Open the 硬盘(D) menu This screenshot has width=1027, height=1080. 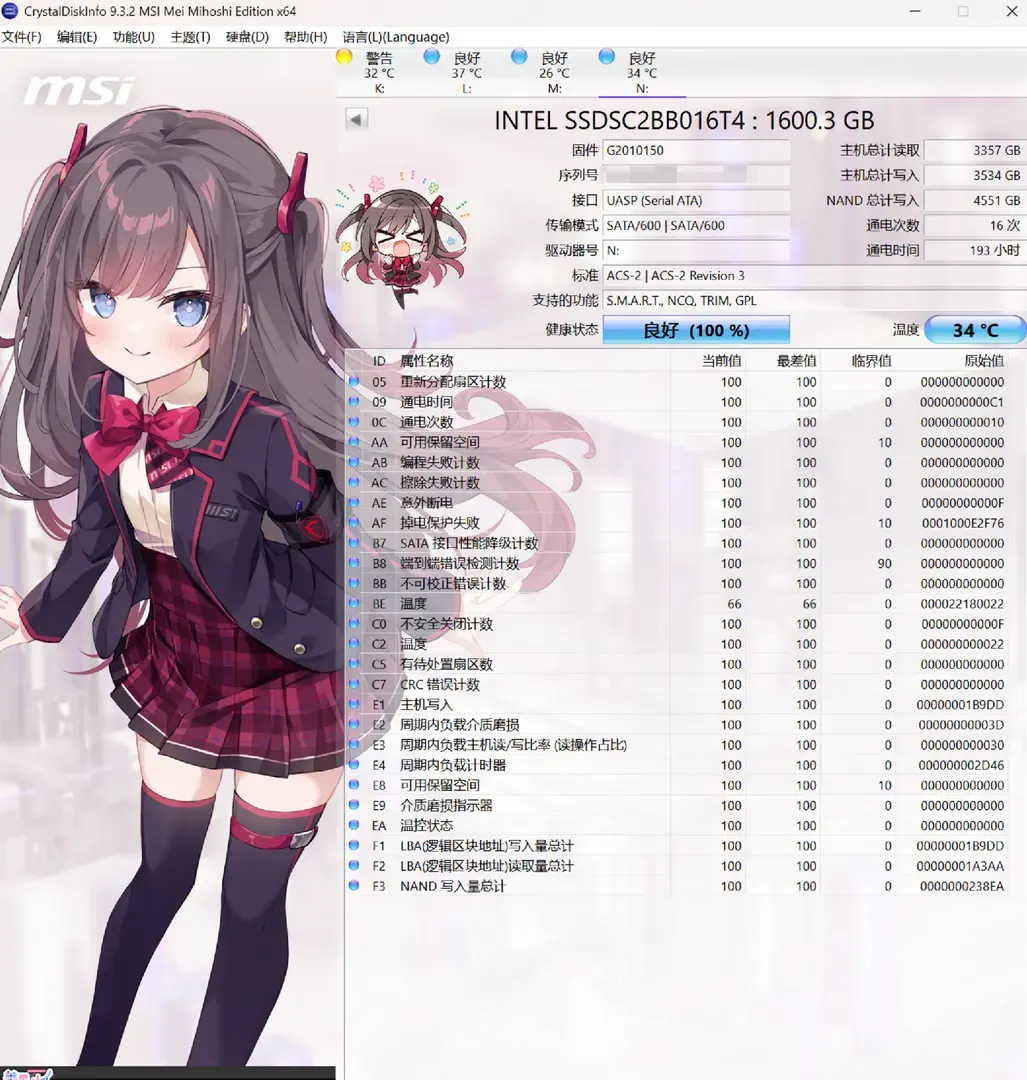[247, 37]
